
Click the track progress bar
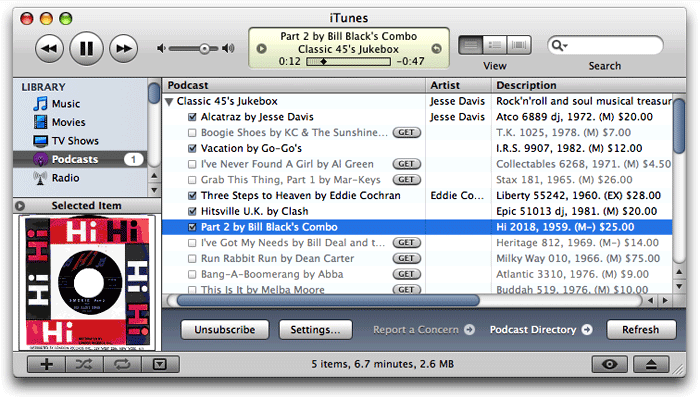[x=348, y=62]
